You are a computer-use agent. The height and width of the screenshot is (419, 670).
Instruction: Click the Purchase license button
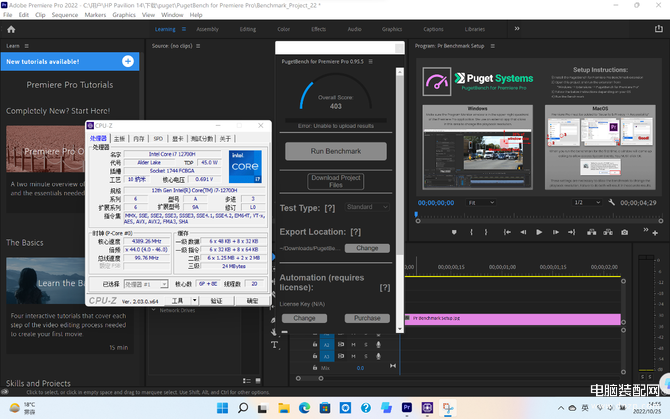(367, 318)
